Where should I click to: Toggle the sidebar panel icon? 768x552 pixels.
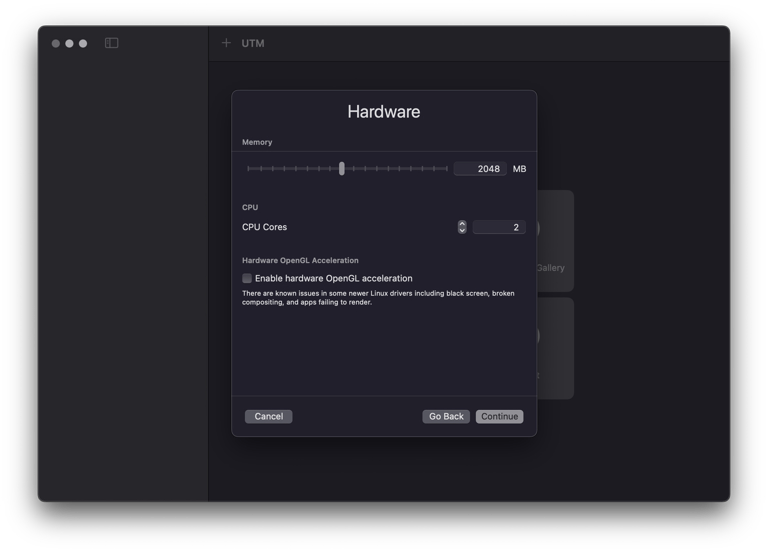(112, 43)
